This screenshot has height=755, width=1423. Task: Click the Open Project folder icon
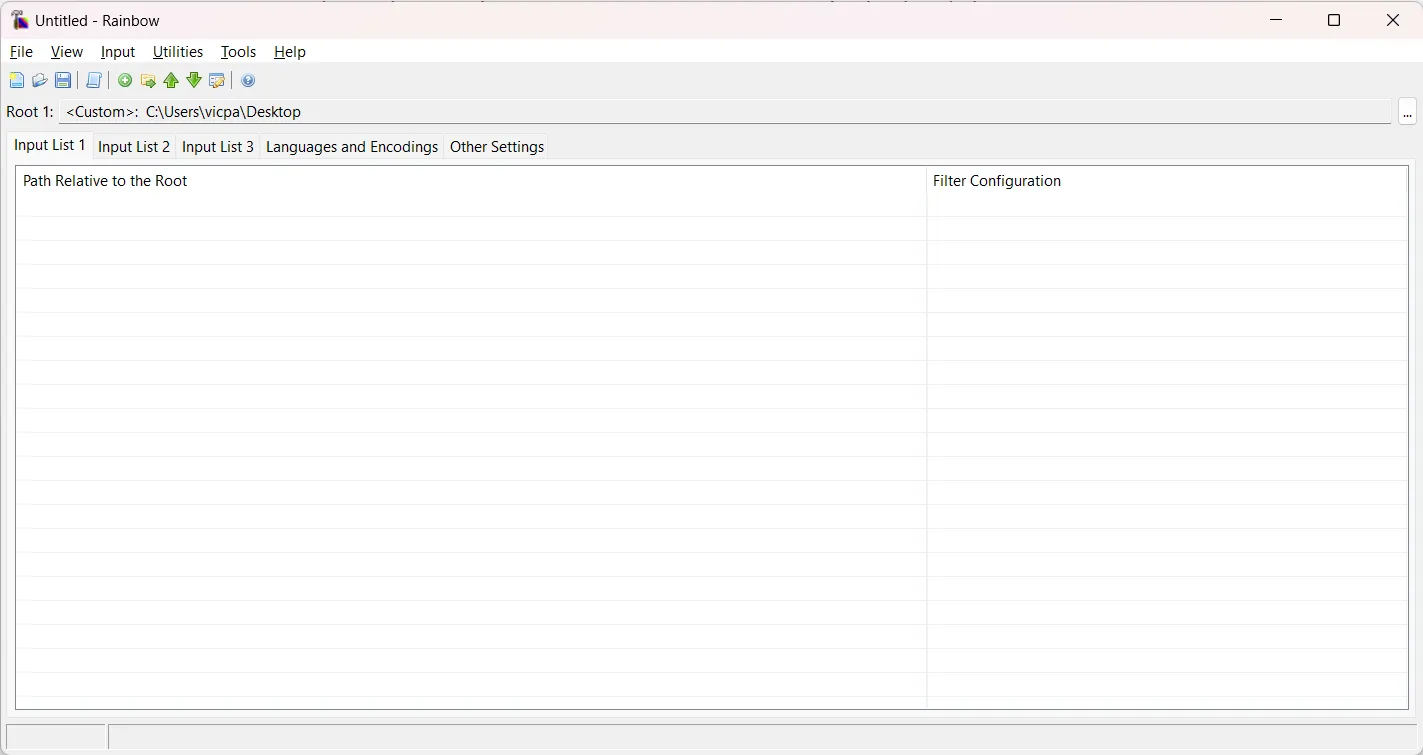coord(40,81)
